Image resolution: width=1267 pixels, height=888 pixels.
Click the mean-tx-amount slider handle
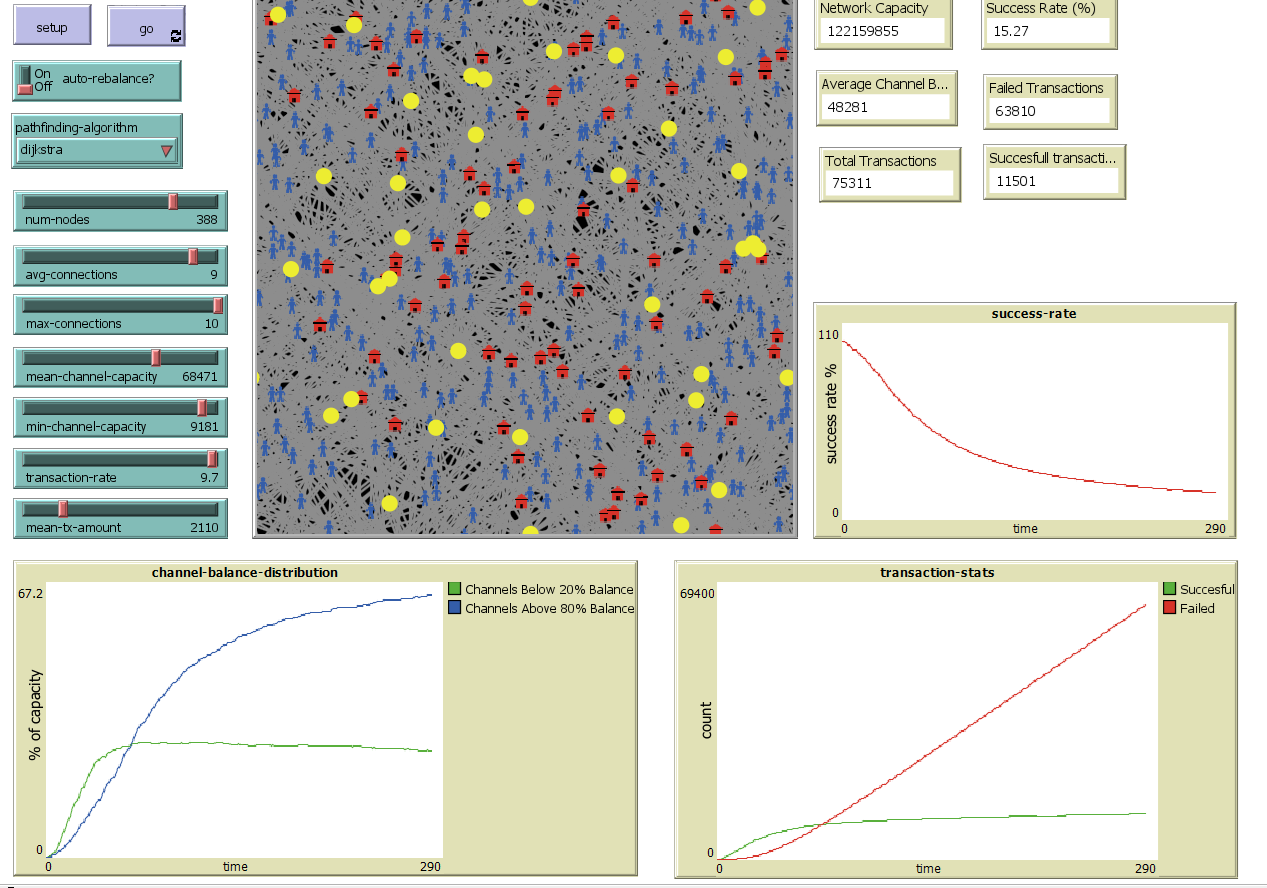point(62,508)
